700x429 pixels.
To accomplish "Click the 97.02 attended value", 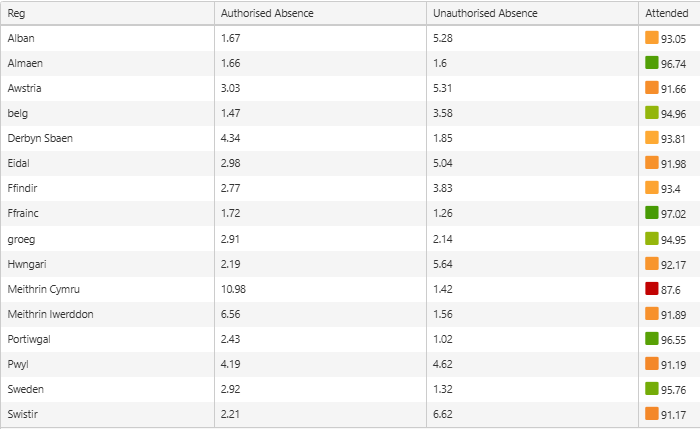I will pyautogui.click(x=674, y=214).
